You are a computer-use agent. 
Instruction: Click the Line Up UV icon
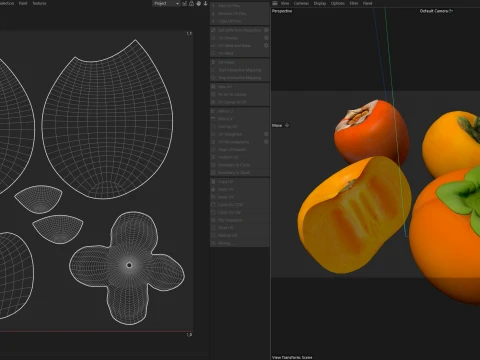pyautogui.click(x=214, y=126)
